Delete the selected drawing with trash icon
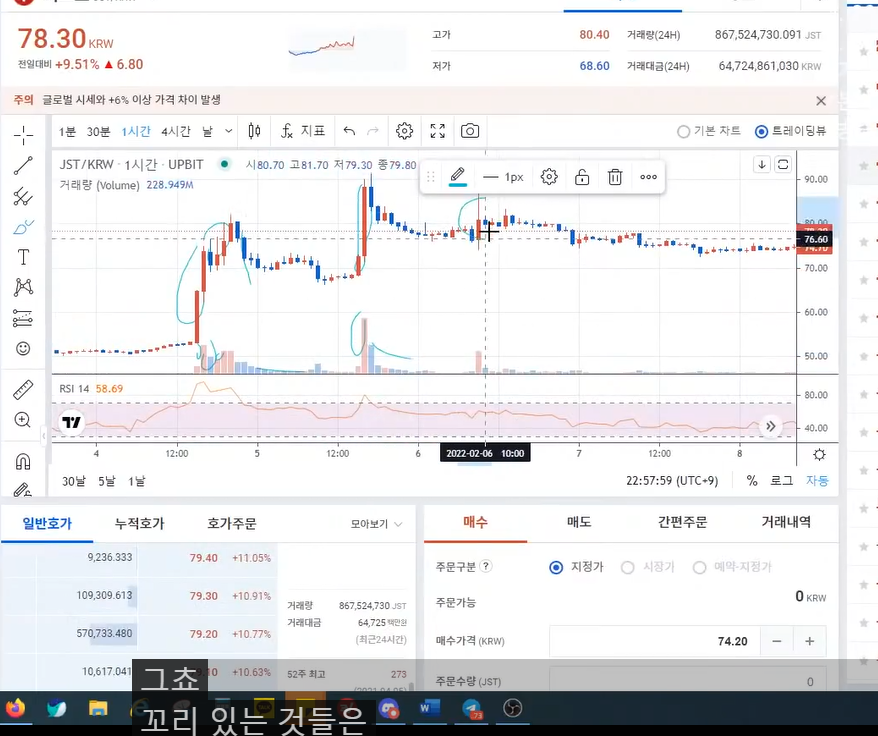The width and height of the screenshot is (878, 736). [615, 177]
